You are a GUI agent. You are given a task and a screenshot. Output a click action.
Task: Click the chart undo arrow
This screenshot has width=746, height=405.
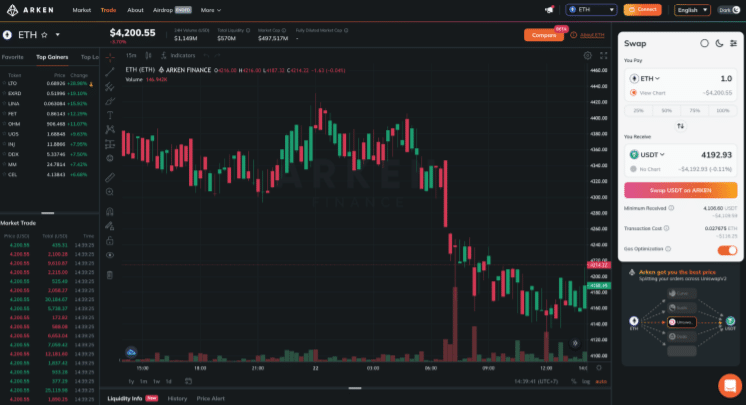[206, 56]
